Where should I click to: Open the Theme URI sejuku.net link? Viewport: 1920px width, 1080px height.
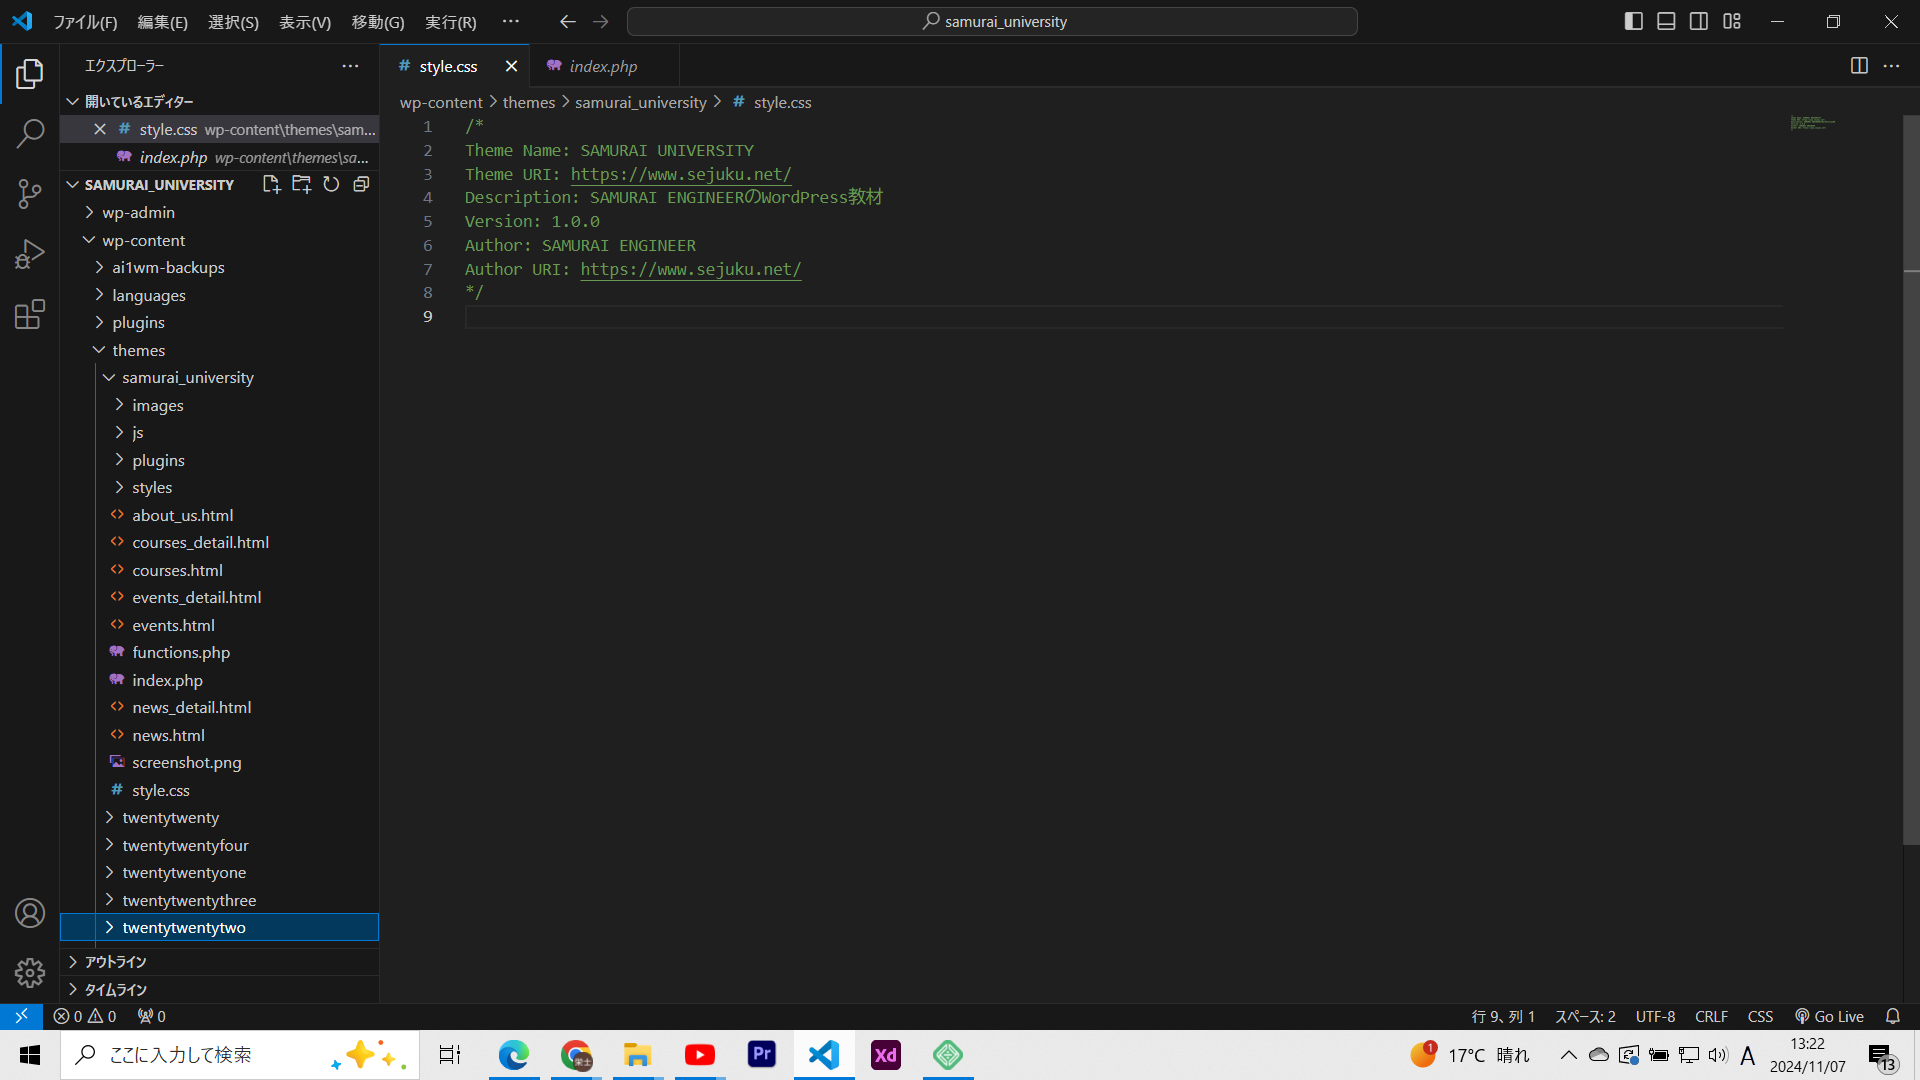(x=680, y=174)
